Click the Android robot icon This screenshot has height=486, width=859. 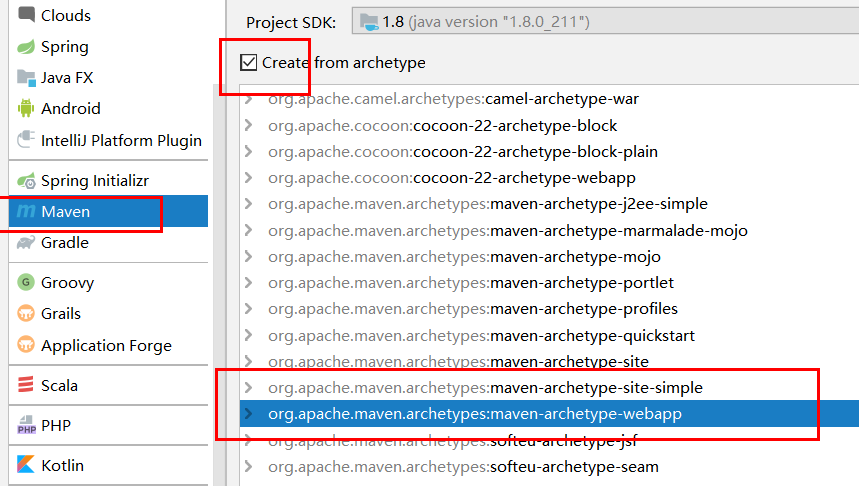coord(26,108)
